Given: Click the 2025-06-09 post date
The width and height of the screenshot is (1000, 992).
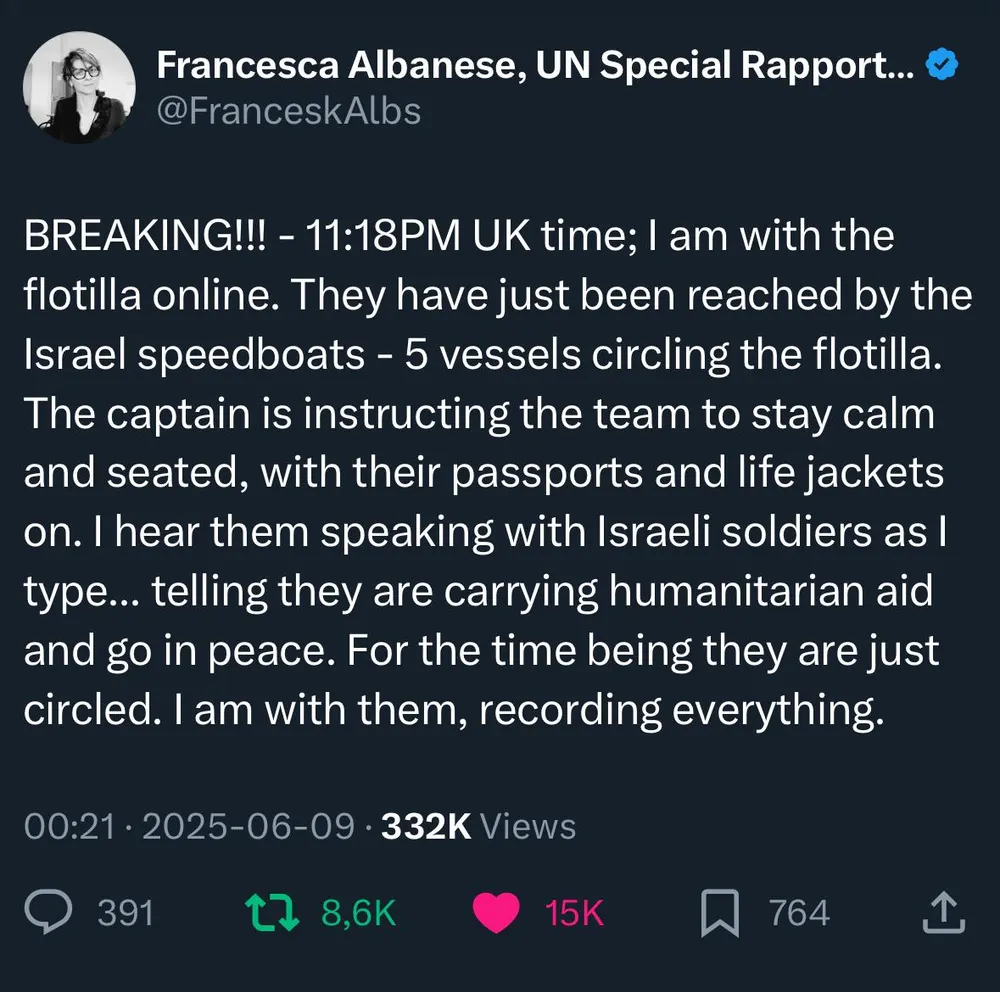Looking at the screenshot, I should pos(249,827).
